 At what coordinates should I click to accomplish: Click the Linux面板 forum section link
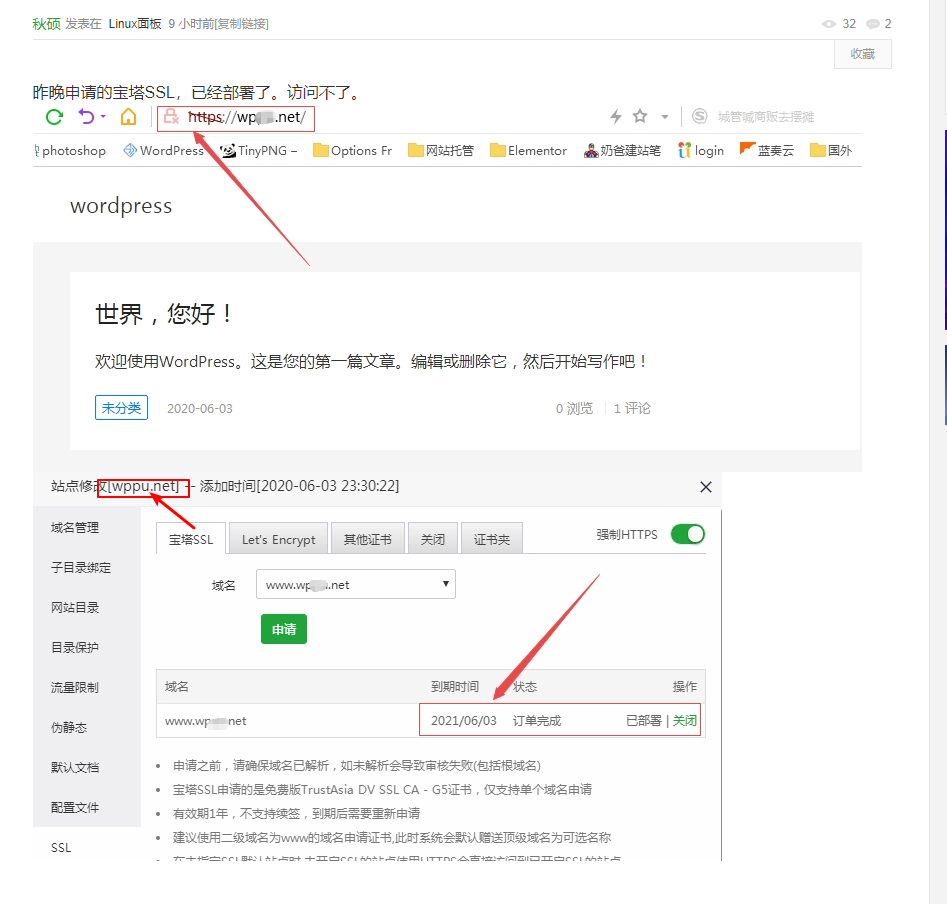click(x=135, y=24)
